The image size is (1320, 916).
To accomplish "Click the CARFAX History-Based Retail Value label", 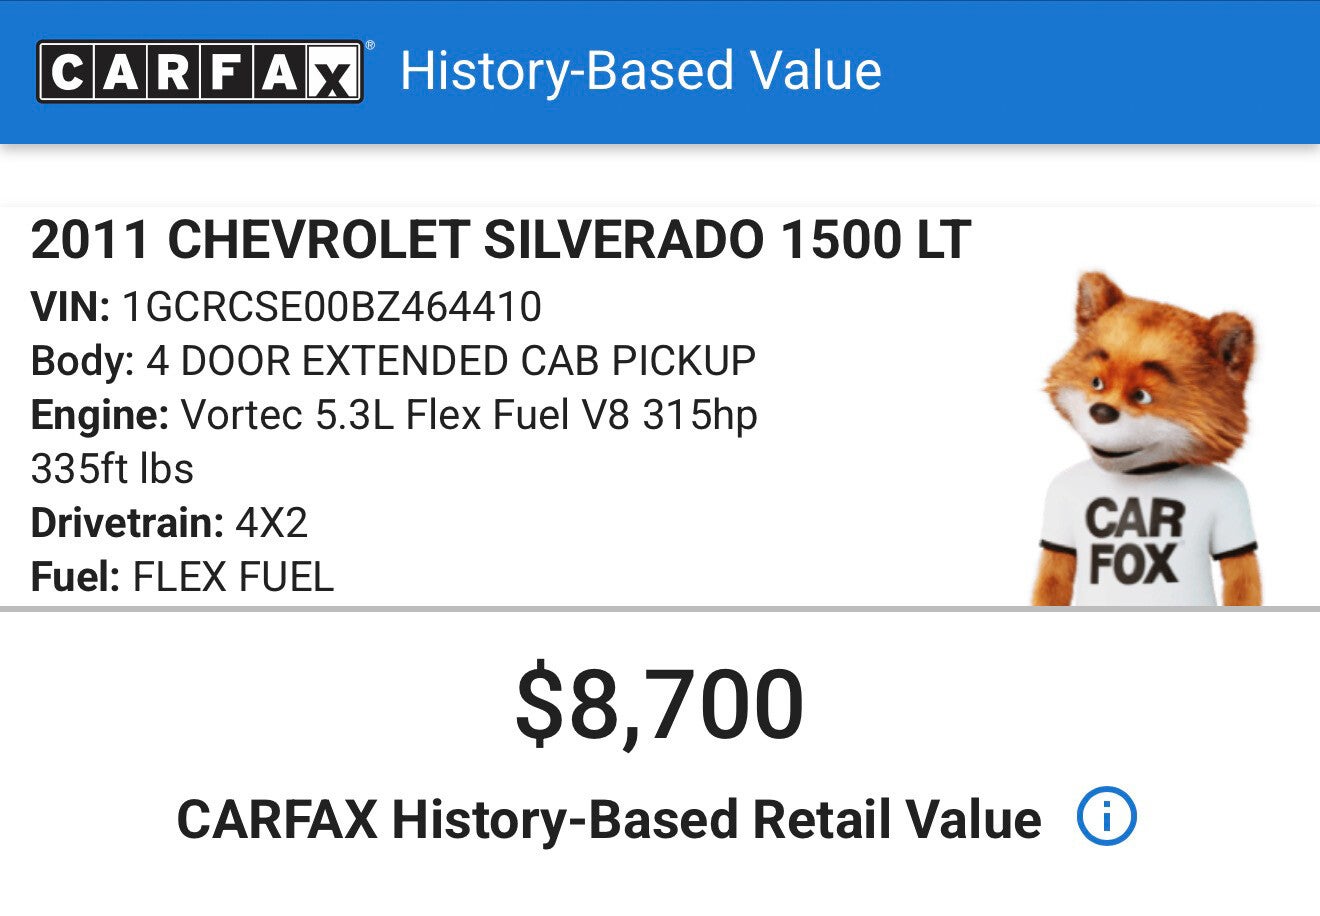I will [x=608, y=819].
